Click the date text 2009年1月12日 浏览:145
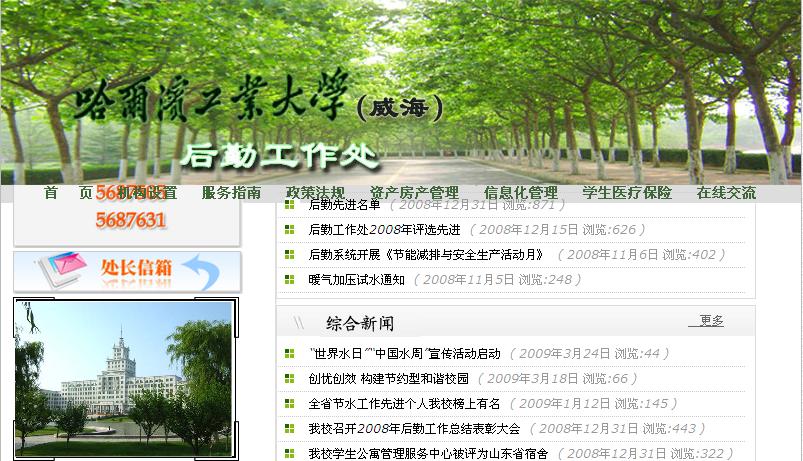This screenshot has height=461, width=803. [x=594, y=404]
